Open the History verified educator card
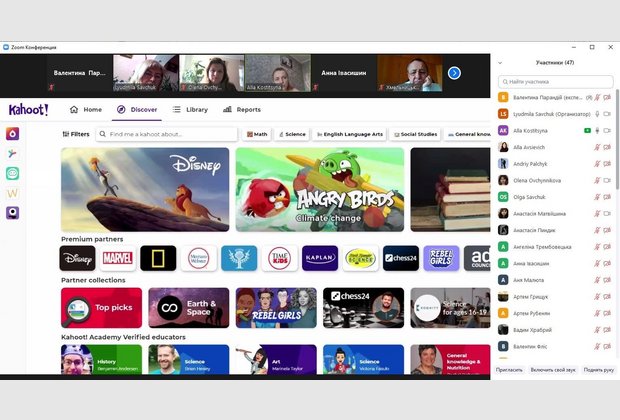 coord(101,359)
